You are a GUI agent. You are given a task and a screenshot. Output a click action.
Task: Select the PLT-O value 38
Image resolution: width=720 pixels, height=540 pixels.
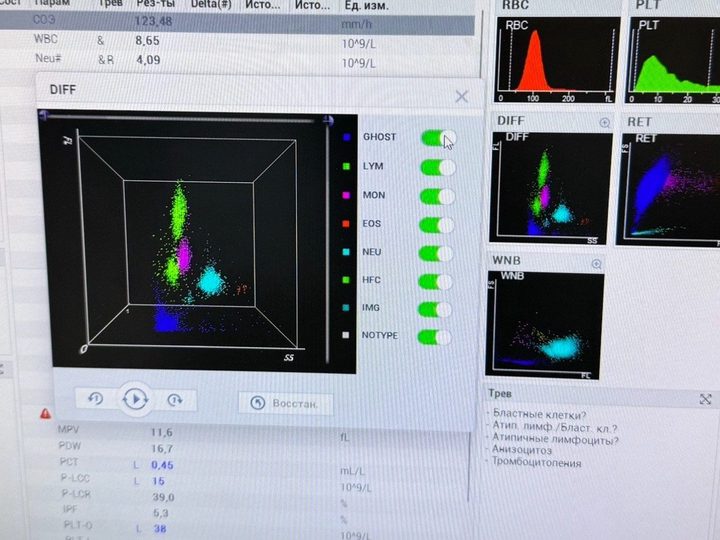pyautogui.click(x=160, y=529)
